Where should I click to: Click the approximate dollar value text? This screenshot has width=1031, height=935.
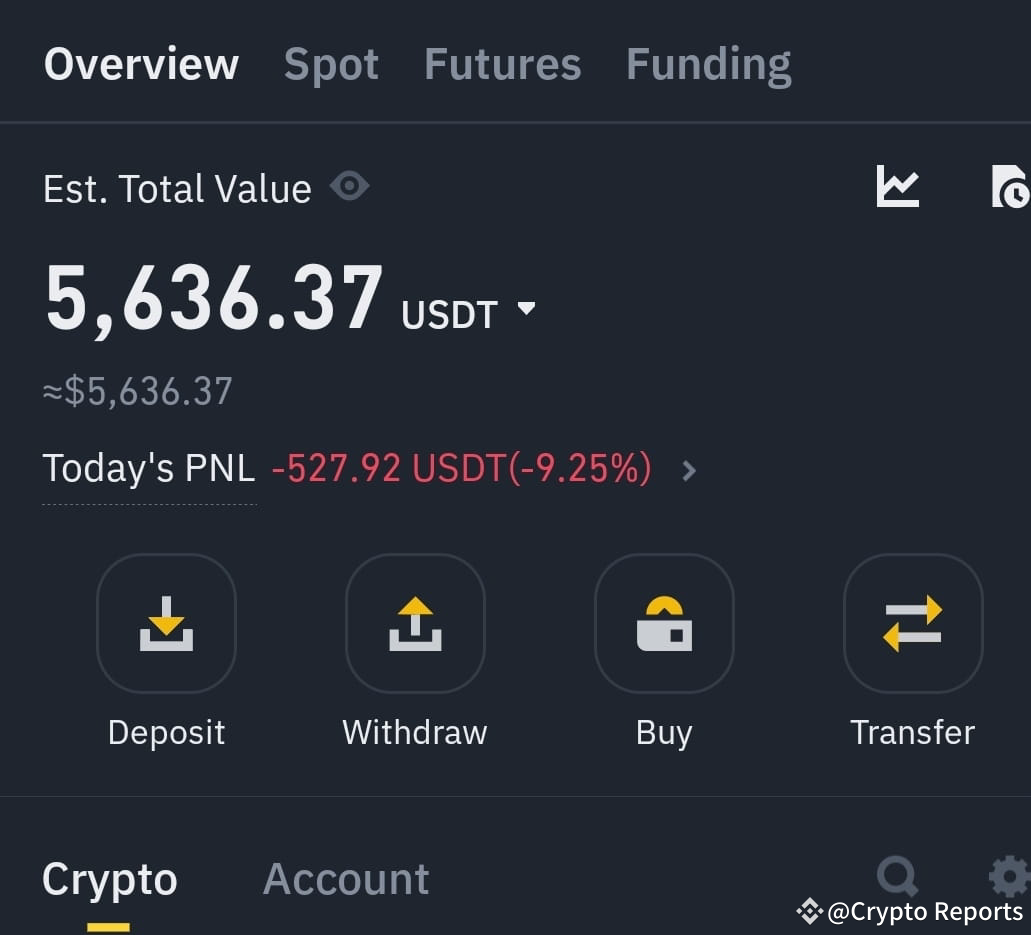coord(137,391)
